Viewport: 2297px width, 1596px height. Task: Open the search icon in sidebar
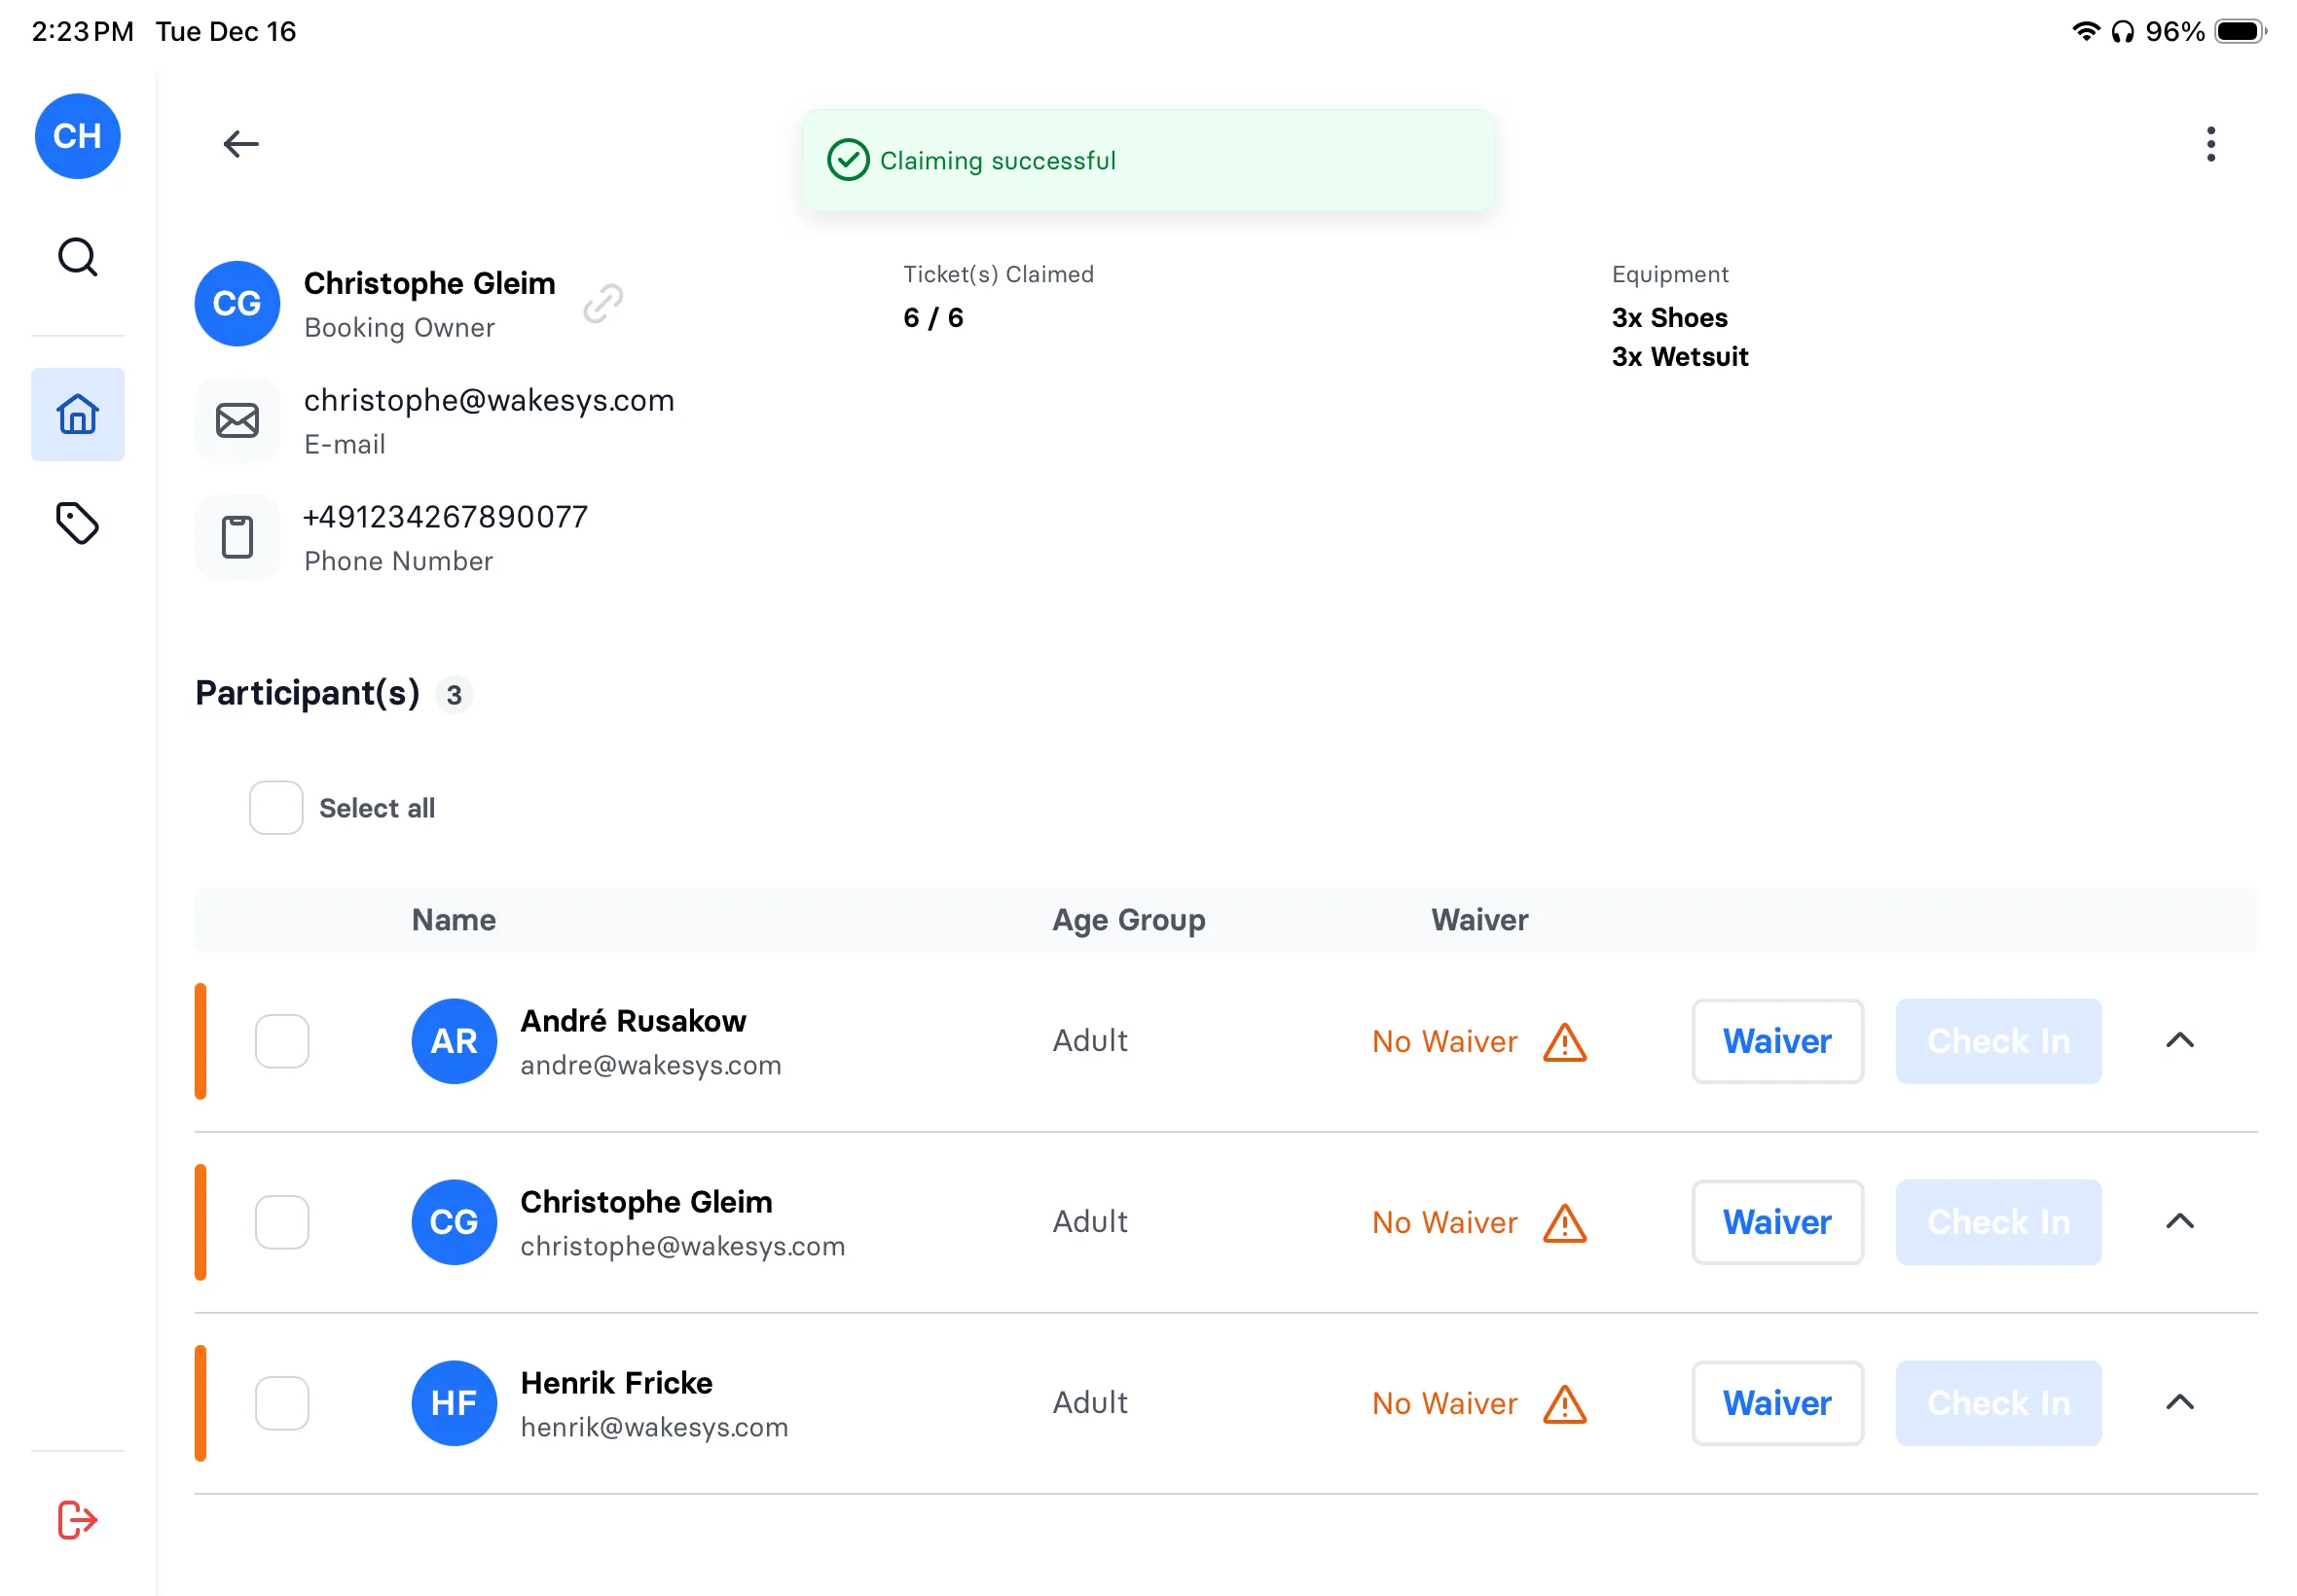[x=77, y=257]
